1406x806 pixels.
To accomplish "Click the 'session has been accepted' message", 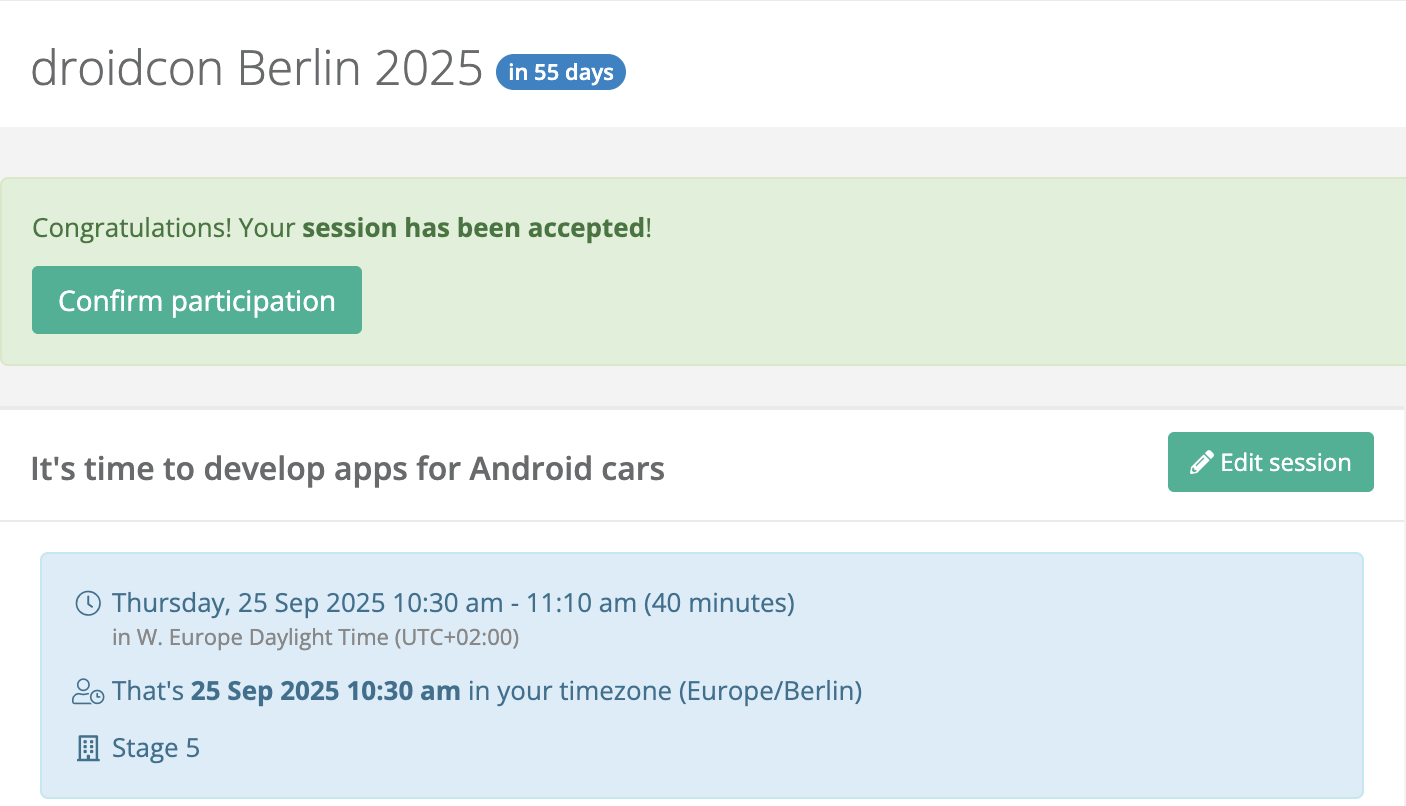I will (x=342, y=228).
